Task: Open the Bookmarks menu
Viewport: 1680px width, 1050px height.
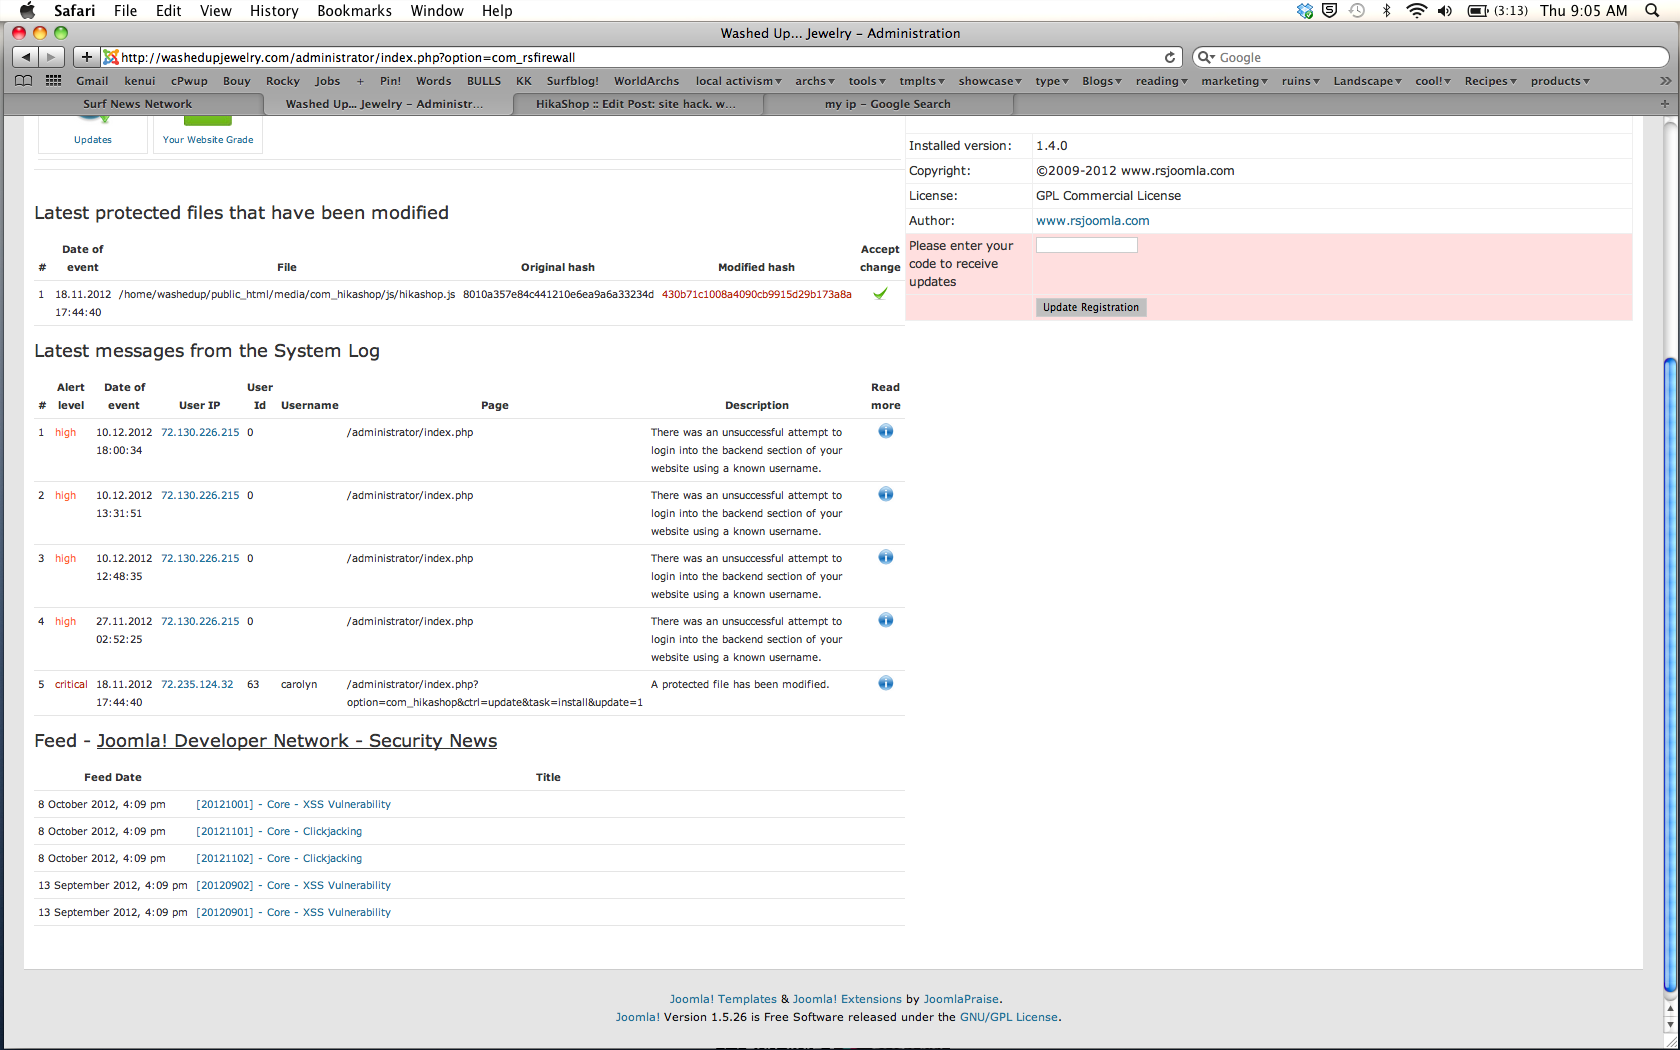Action: click(x=354, y=11)
